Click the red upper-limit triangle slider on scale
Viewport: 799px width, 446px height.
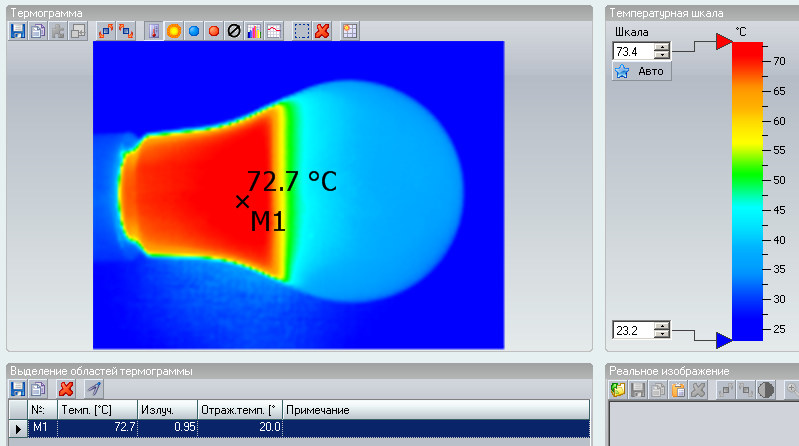click(x=724, y=41)
